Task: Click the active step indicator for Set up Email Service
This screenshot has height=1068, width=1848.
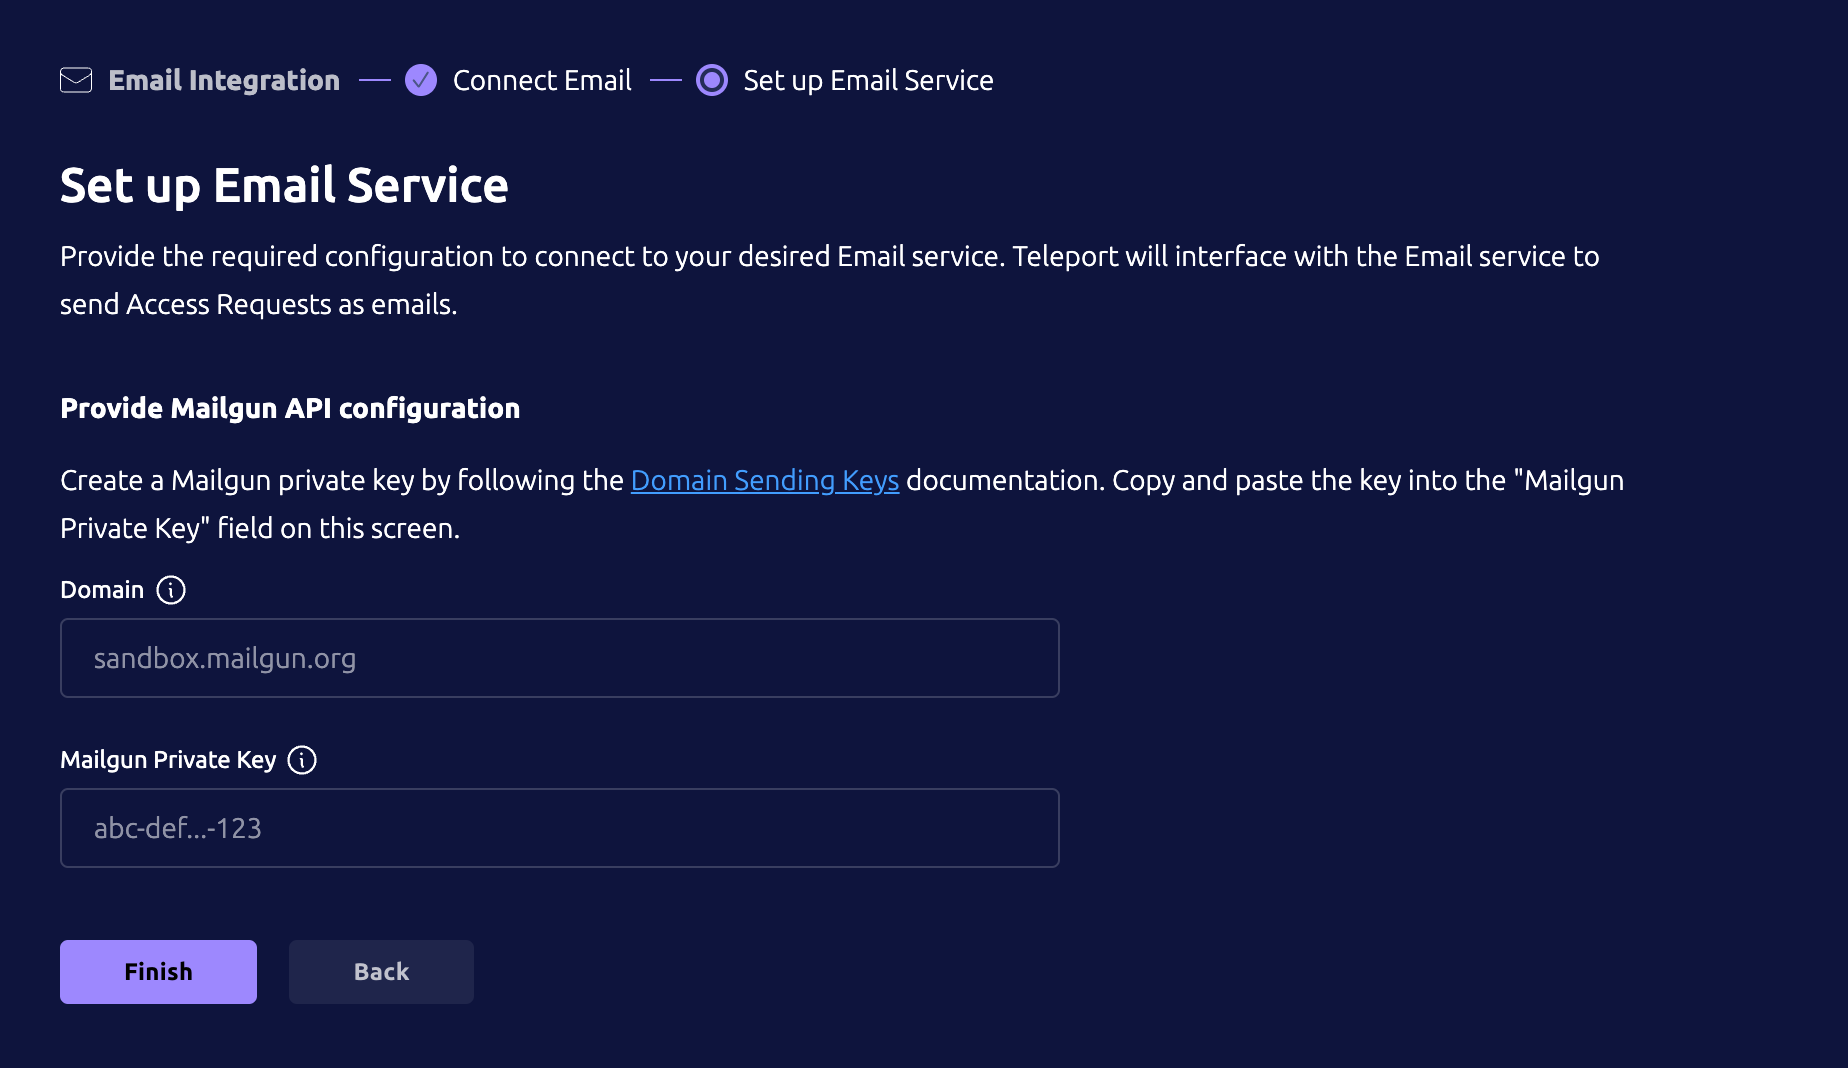Action: tap(711, 80)
